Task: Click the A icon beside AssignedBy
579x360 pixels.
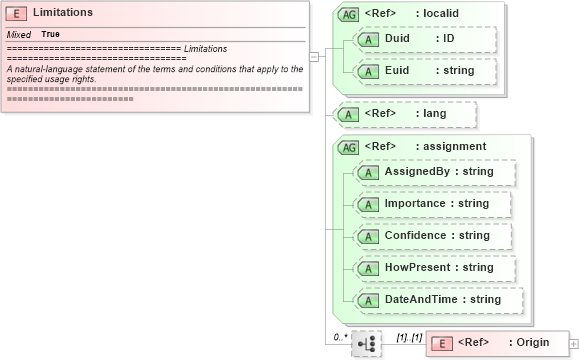Action: click(368, 172)
